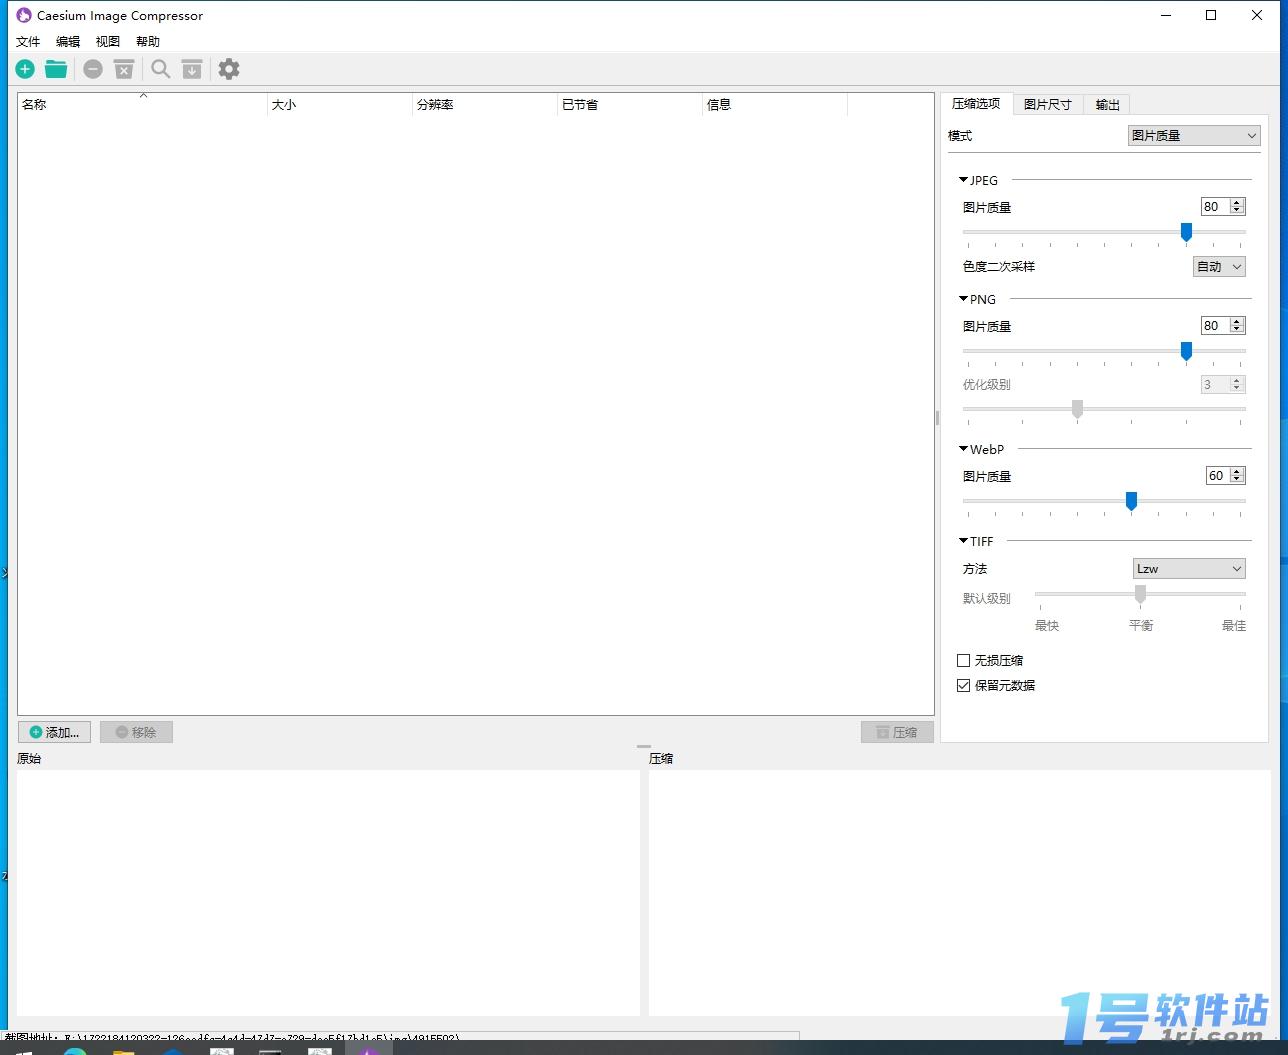Open settings via the gear icon

pyautogui.click(x=229, y=69)
